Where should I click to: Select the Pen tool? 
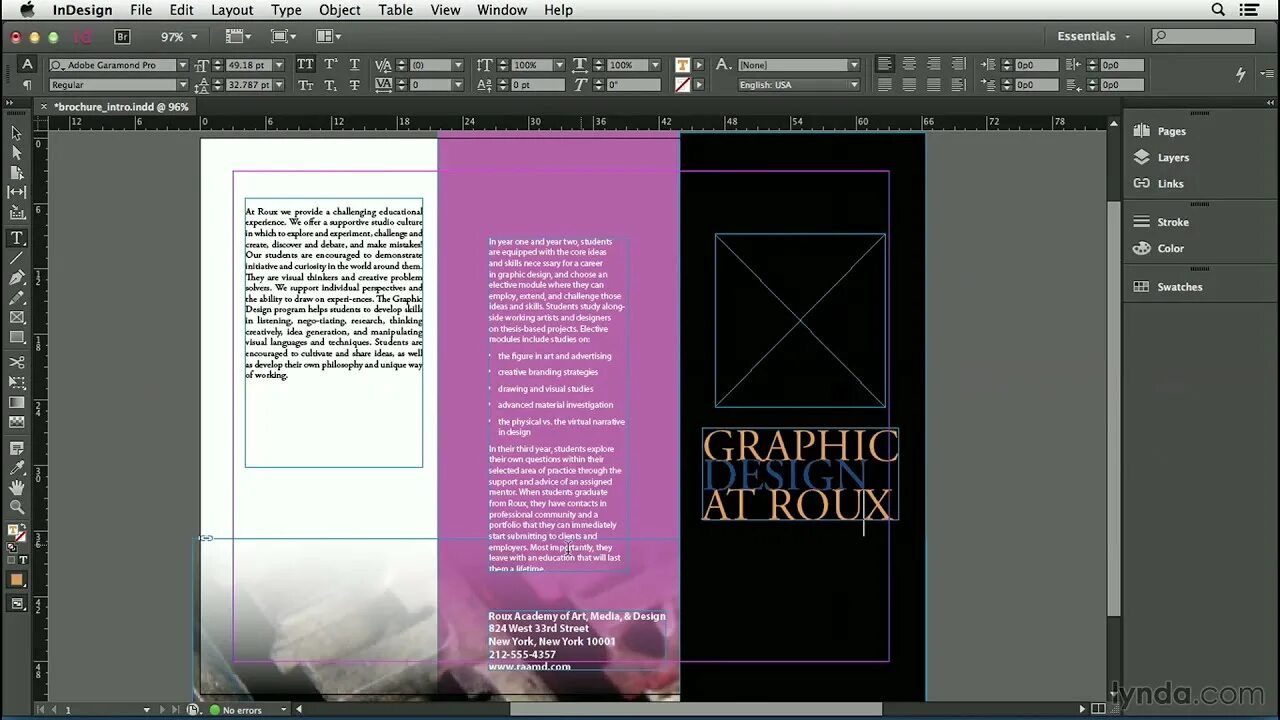click(x=17, y=278)
